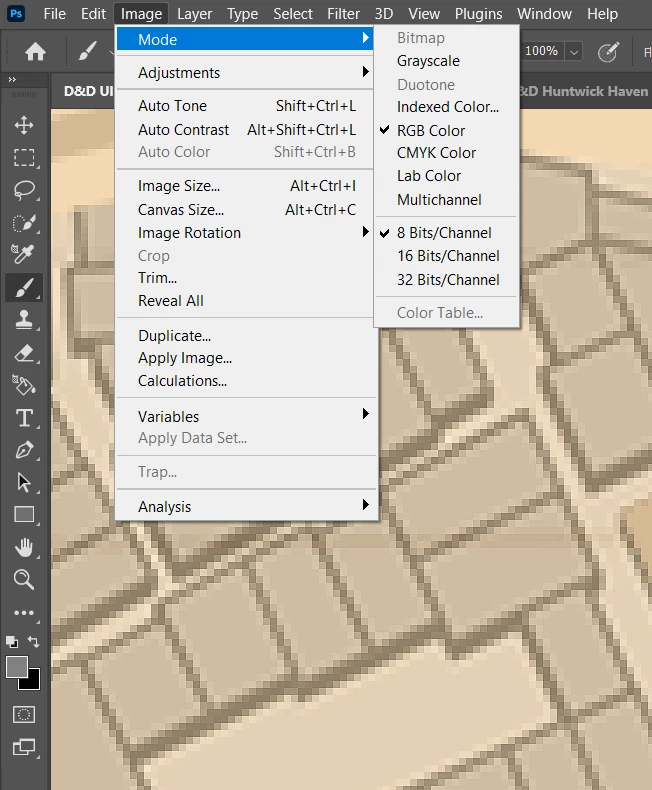
Task: Select the Pen tool
Action: [x=24, y=450]
